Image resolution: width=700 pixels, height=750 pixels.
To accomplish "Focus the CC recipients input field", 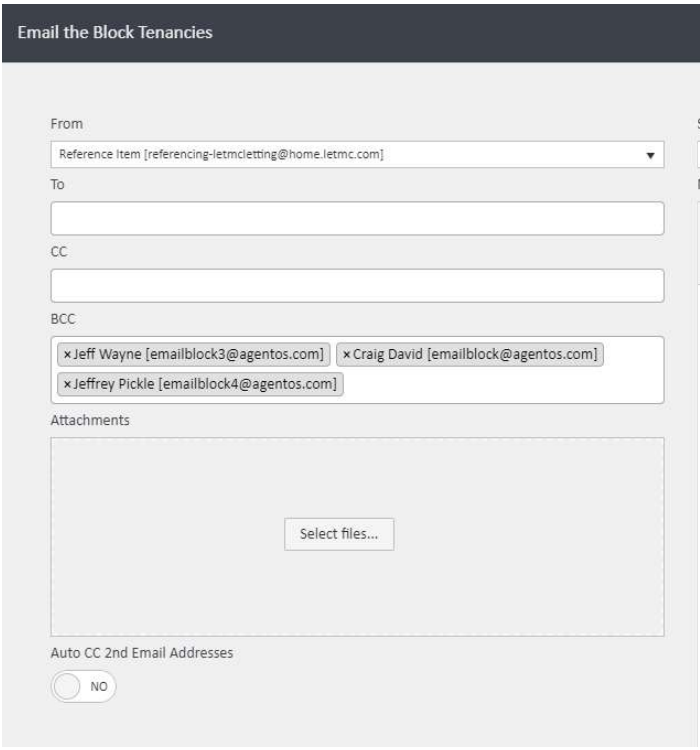I will tap(357, 286).
